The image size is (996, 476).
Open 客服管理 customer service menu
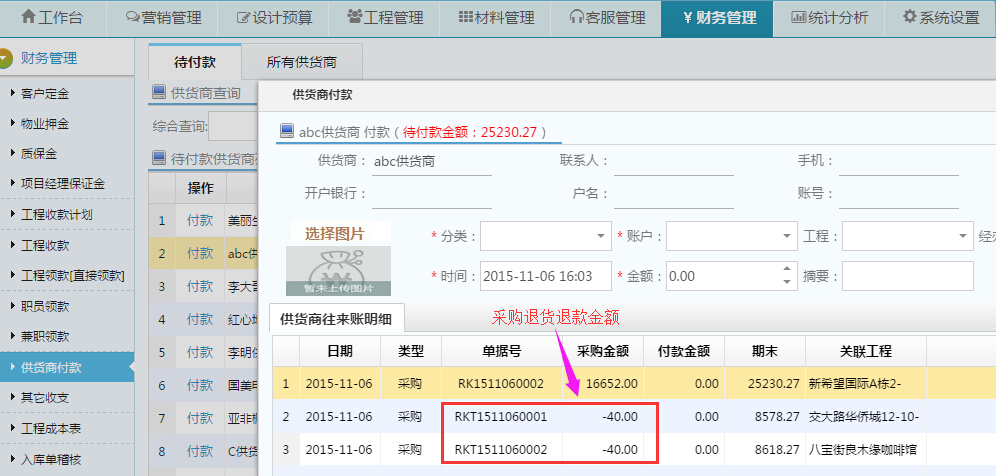pyautogui.click(x=606, y=18)
